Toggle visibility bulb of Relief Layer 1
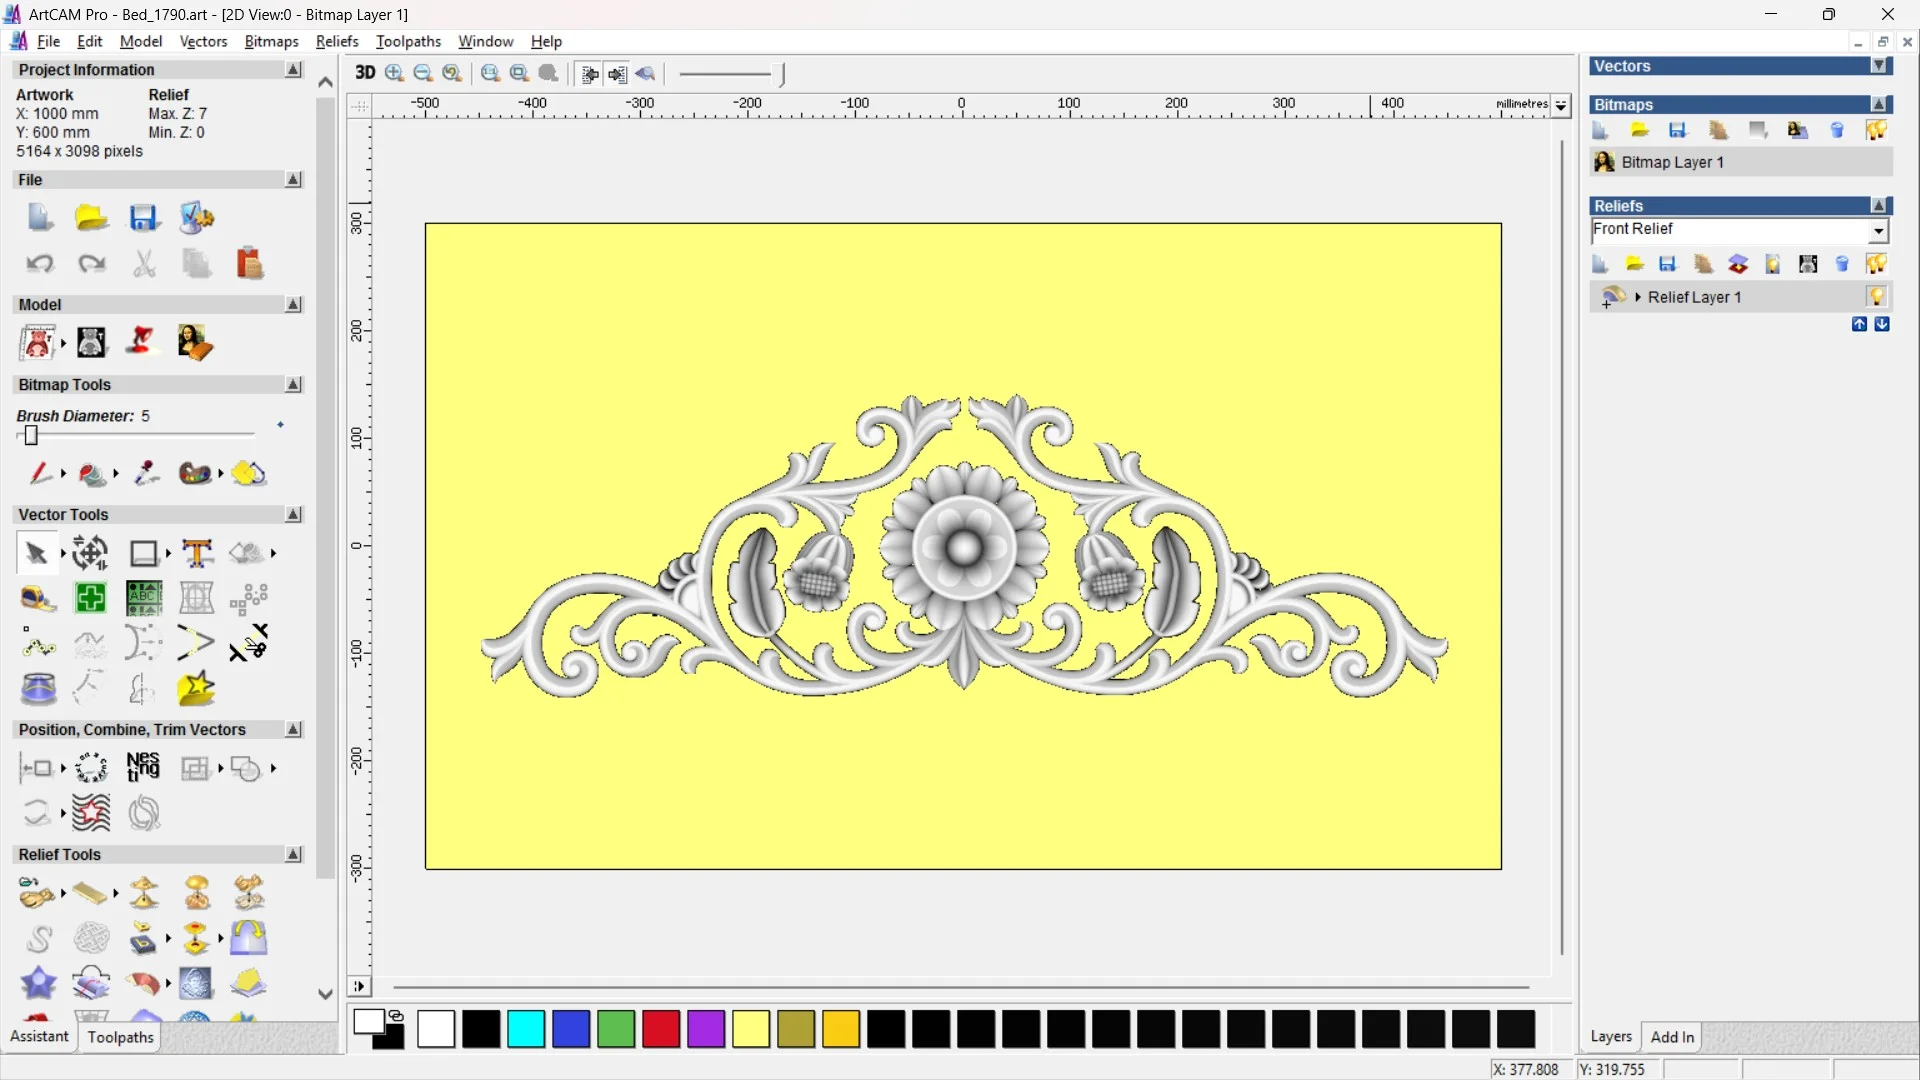Viewport: 1920px width, 1080px height. (1876, 297)
